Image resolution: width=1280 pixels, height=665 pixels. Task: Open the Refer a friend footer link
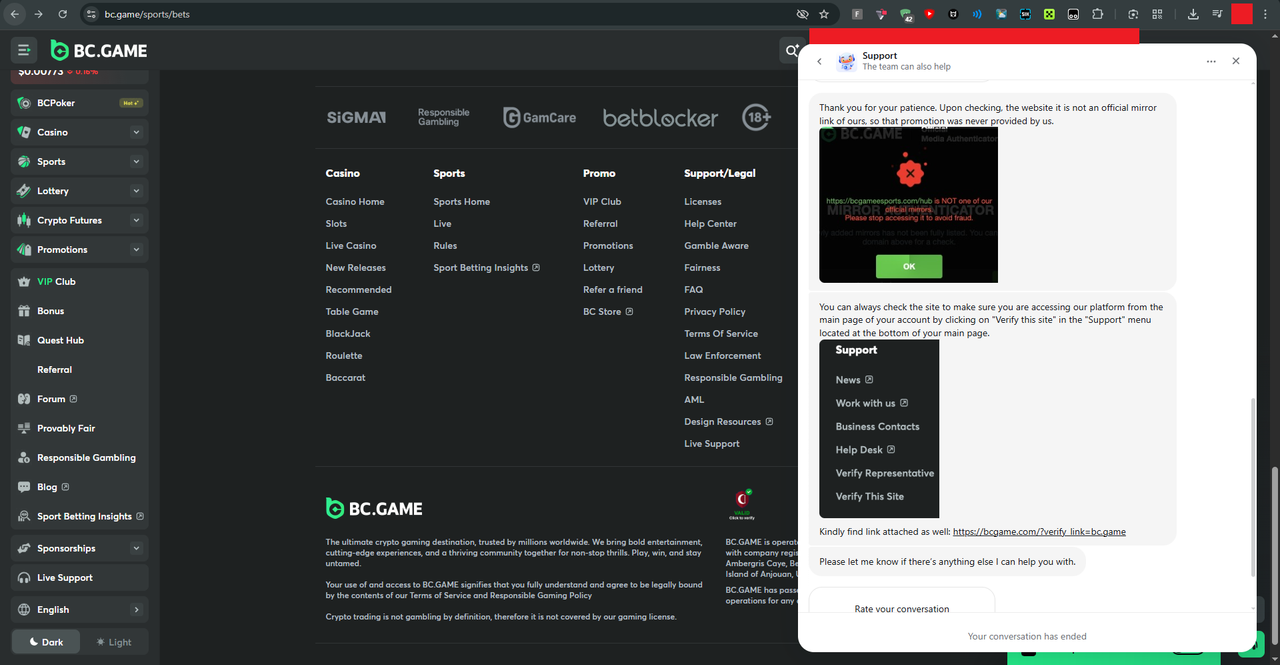pyautogui.click(x=613, y=290)
